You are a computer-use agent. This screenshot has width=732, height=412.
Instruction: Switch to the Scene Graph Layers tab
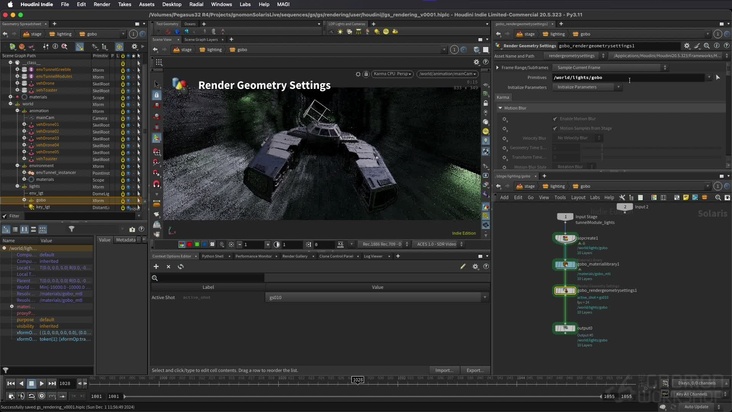pos(201,40)
